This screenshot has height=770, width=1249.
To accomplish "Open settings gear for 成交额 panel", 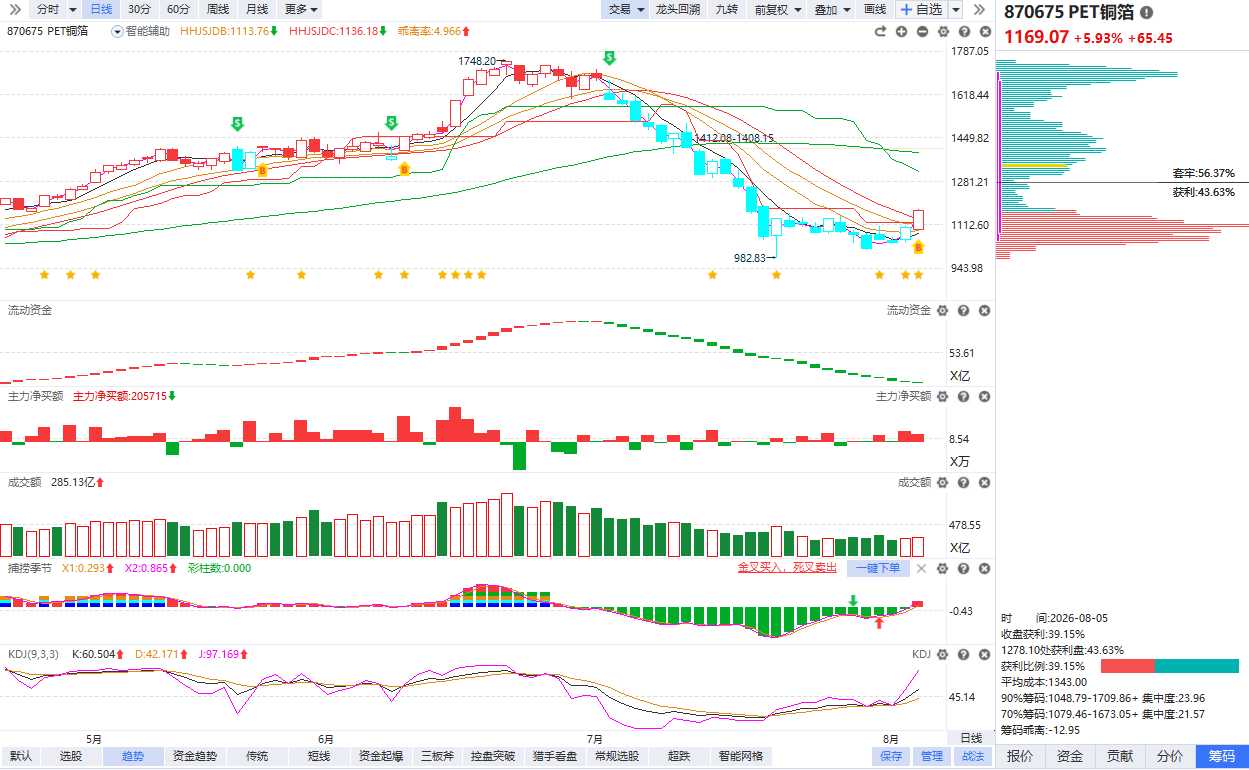I will point(942,482).
